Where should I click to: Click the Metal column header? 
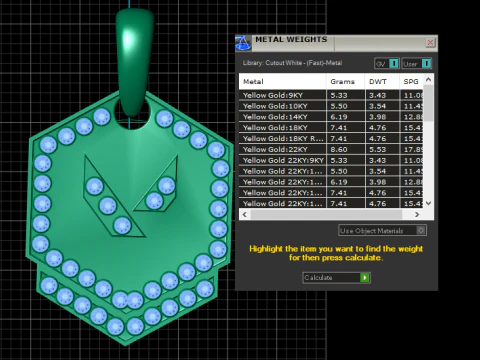click(x=282, y=81)
